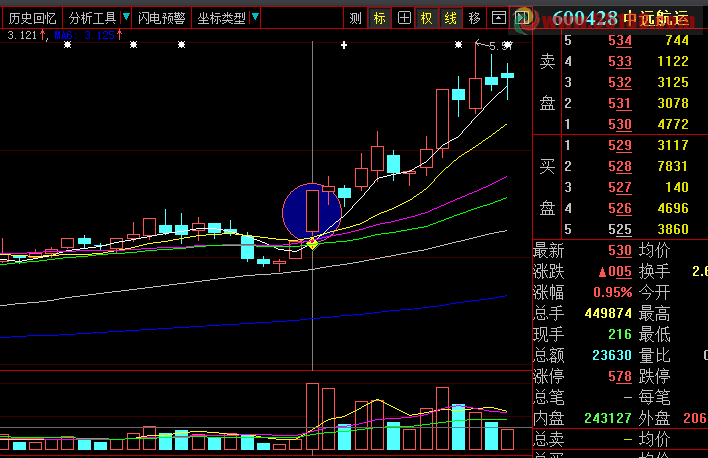Click the side panel toggle icon
708x458 pixels.
point(522,18)
